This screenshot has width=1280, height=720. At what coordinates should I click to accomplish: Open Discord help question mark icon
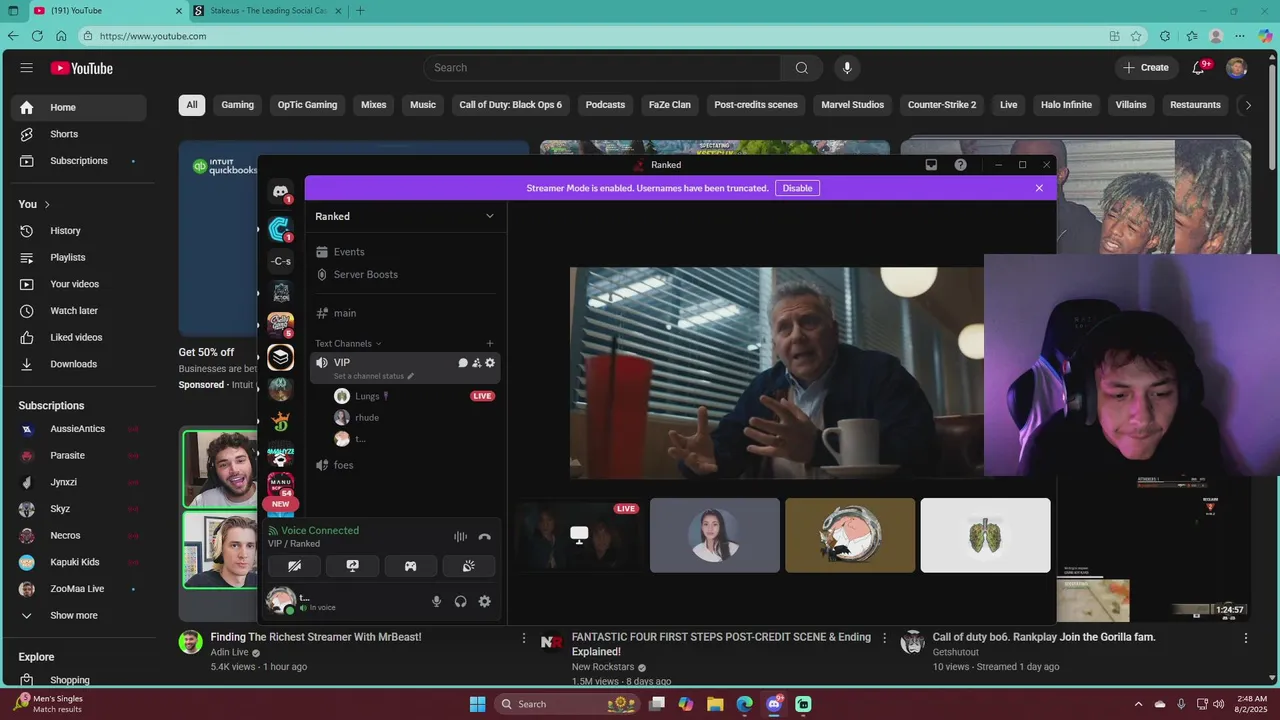960,165
